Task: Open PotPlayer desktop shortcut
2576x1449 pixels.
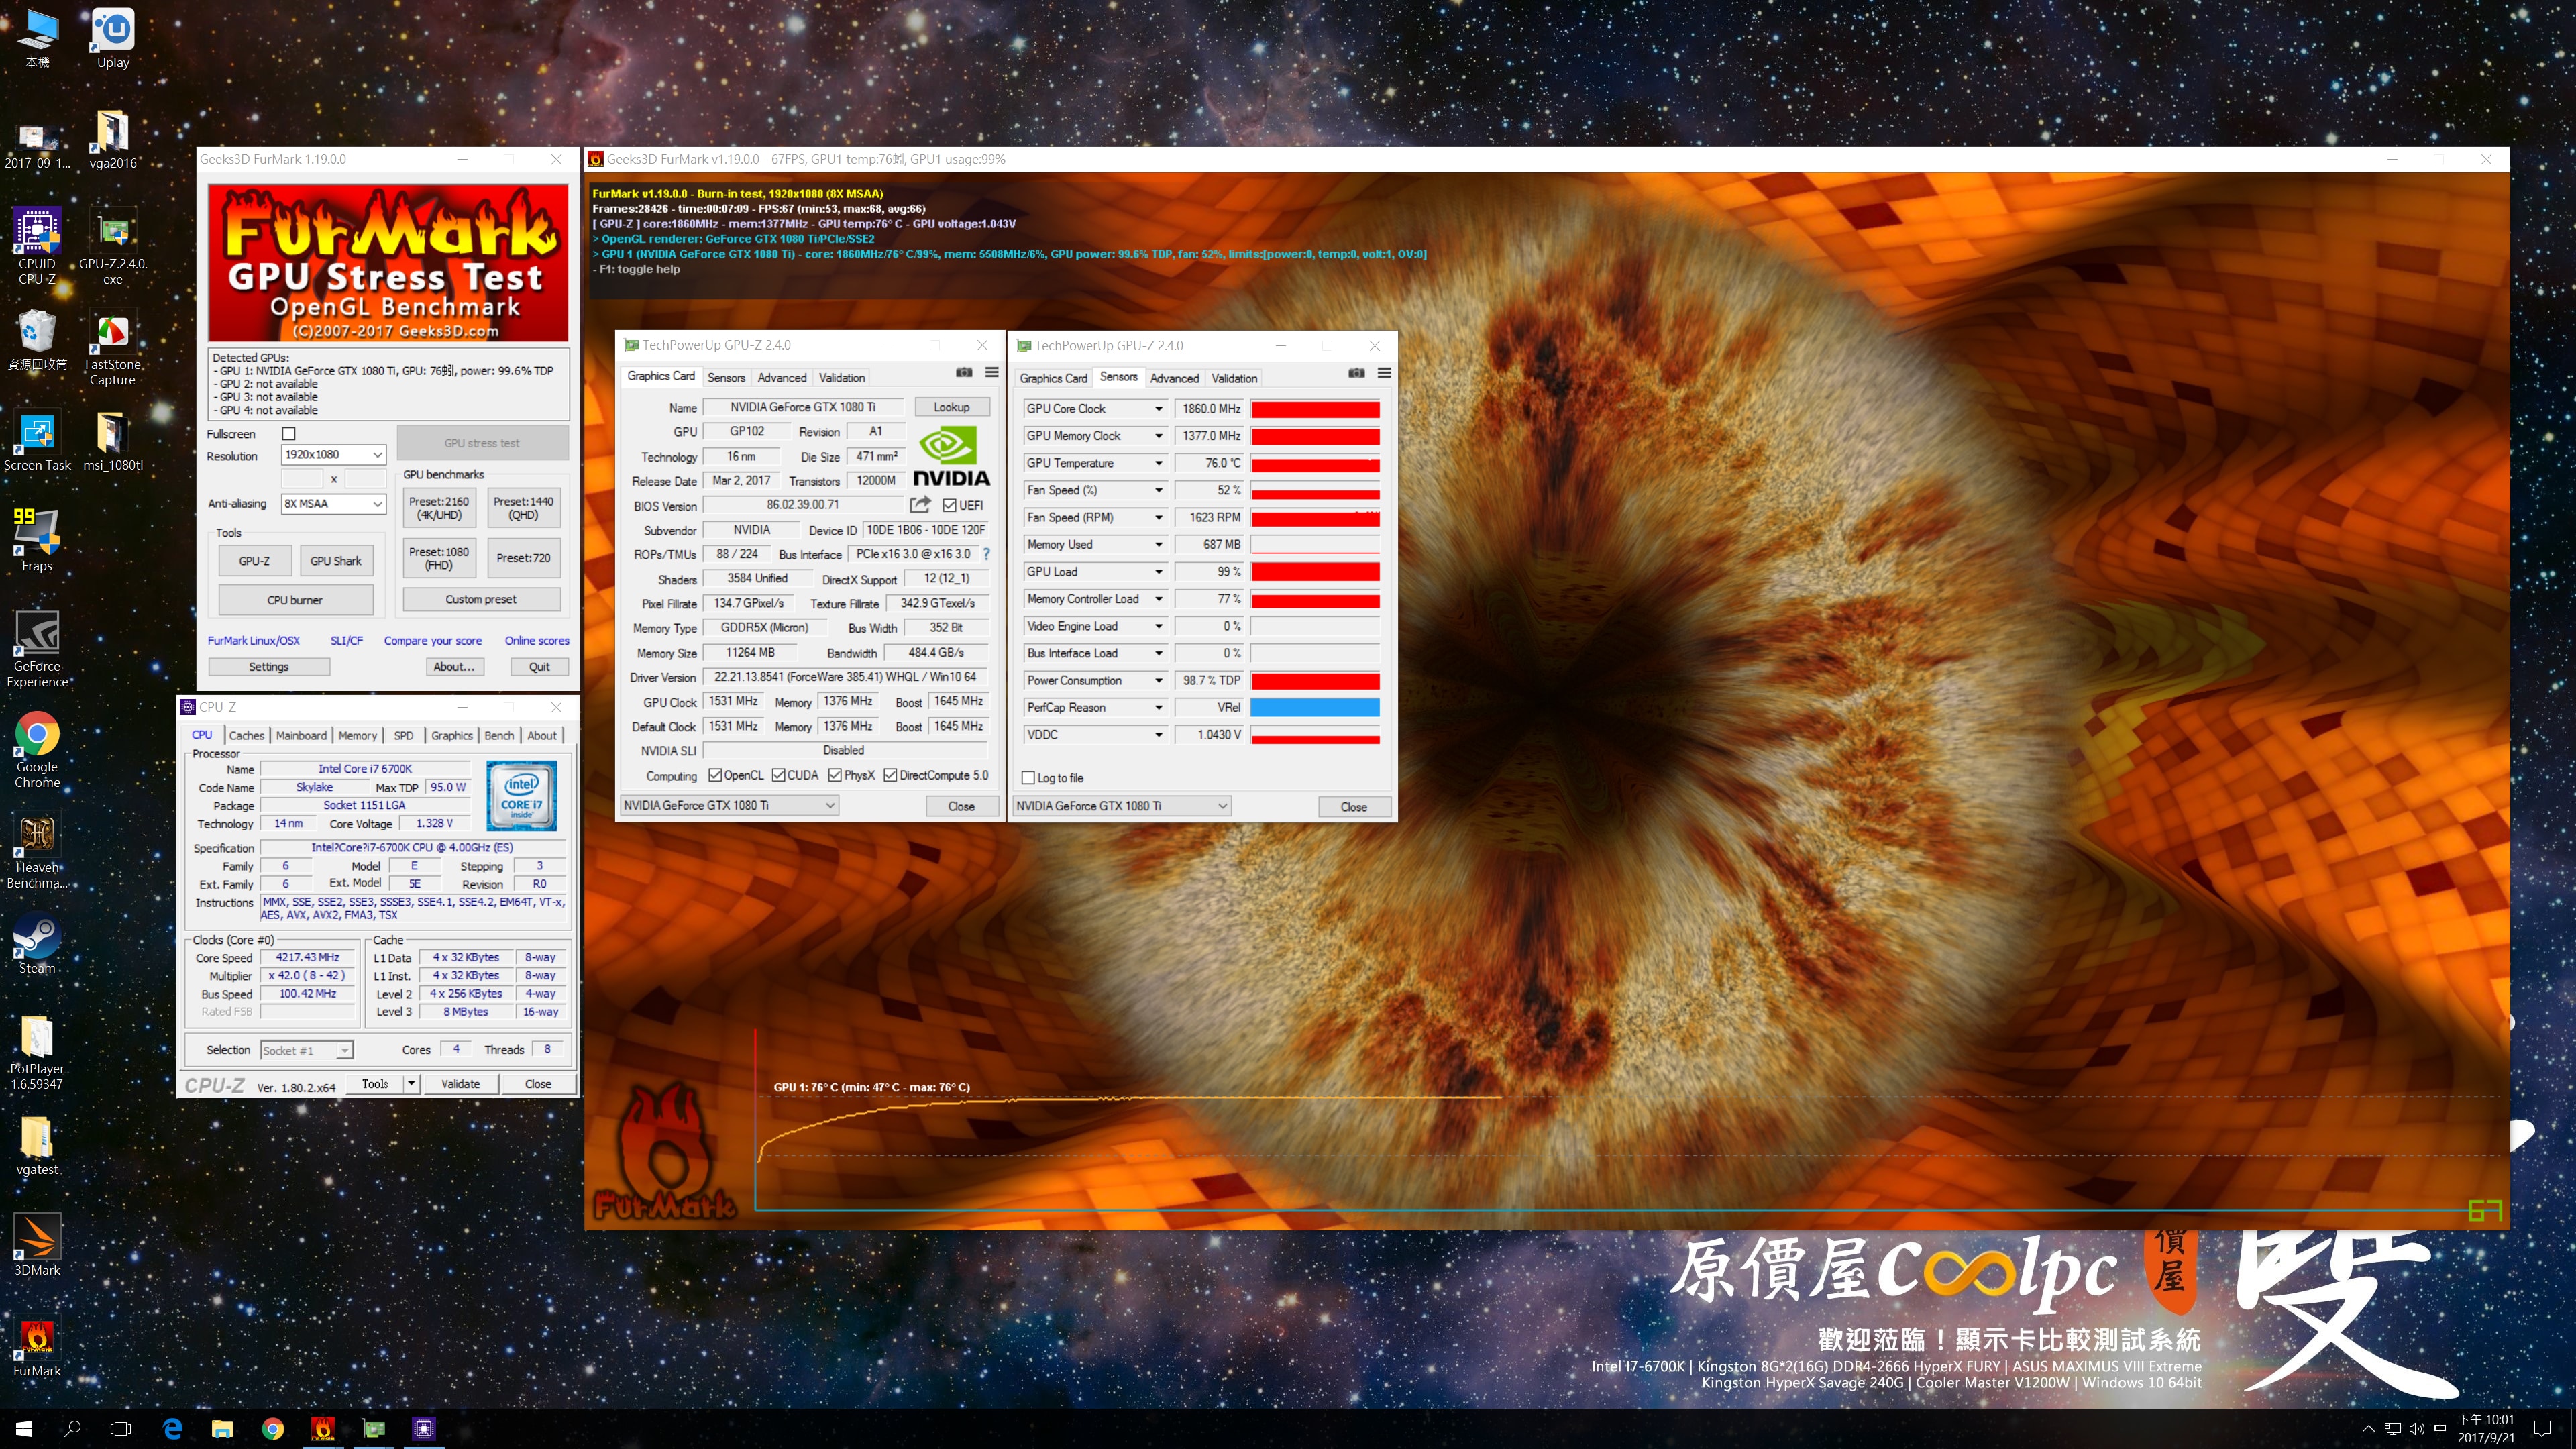Action: pyautogui.click(x=37, y=1052)
